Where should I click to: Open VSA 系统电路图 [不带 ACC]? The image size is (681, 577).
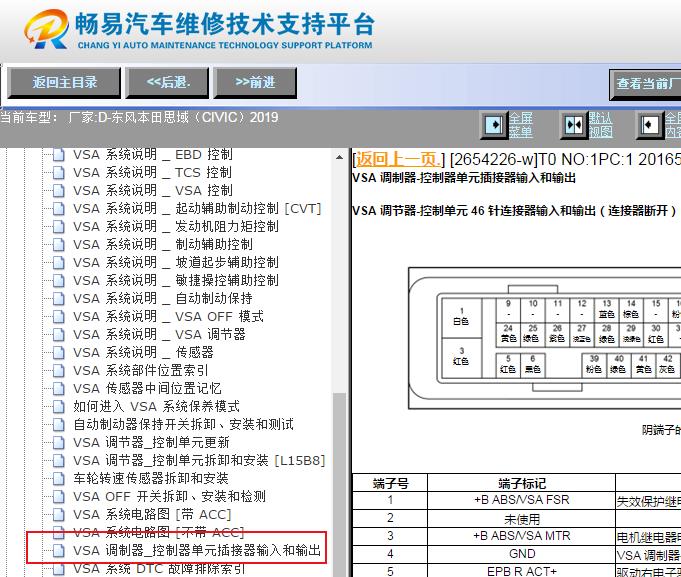pos(159,532)
